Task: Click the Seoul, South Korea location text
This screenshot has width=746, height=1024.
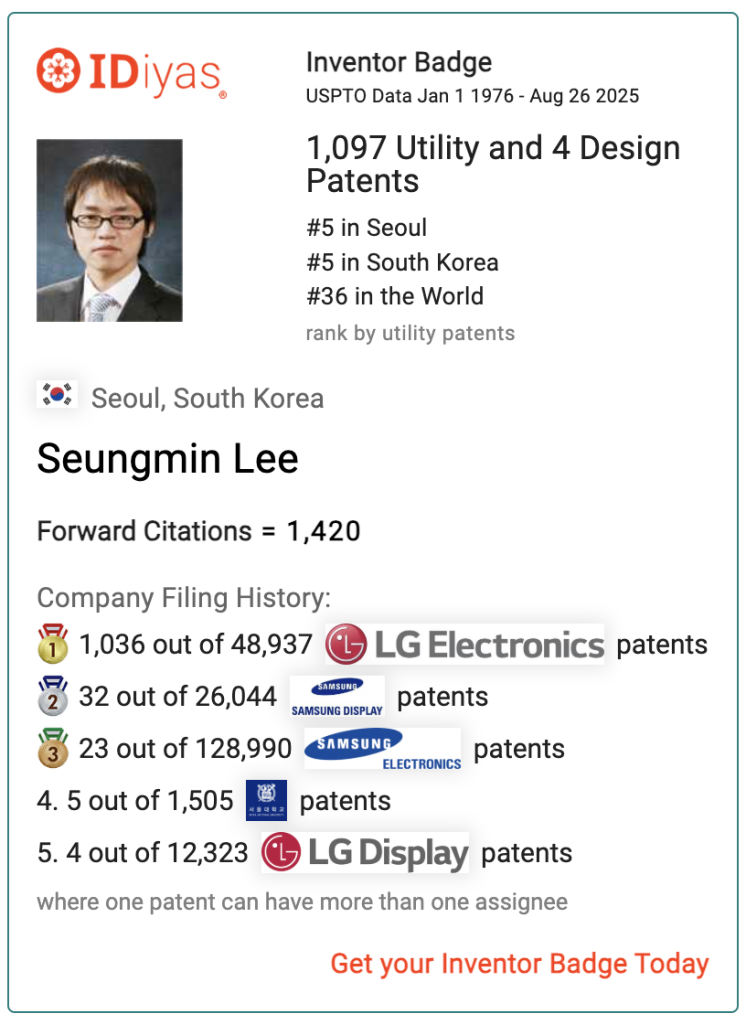Action: pyautogui.click(x=208, y=398)
